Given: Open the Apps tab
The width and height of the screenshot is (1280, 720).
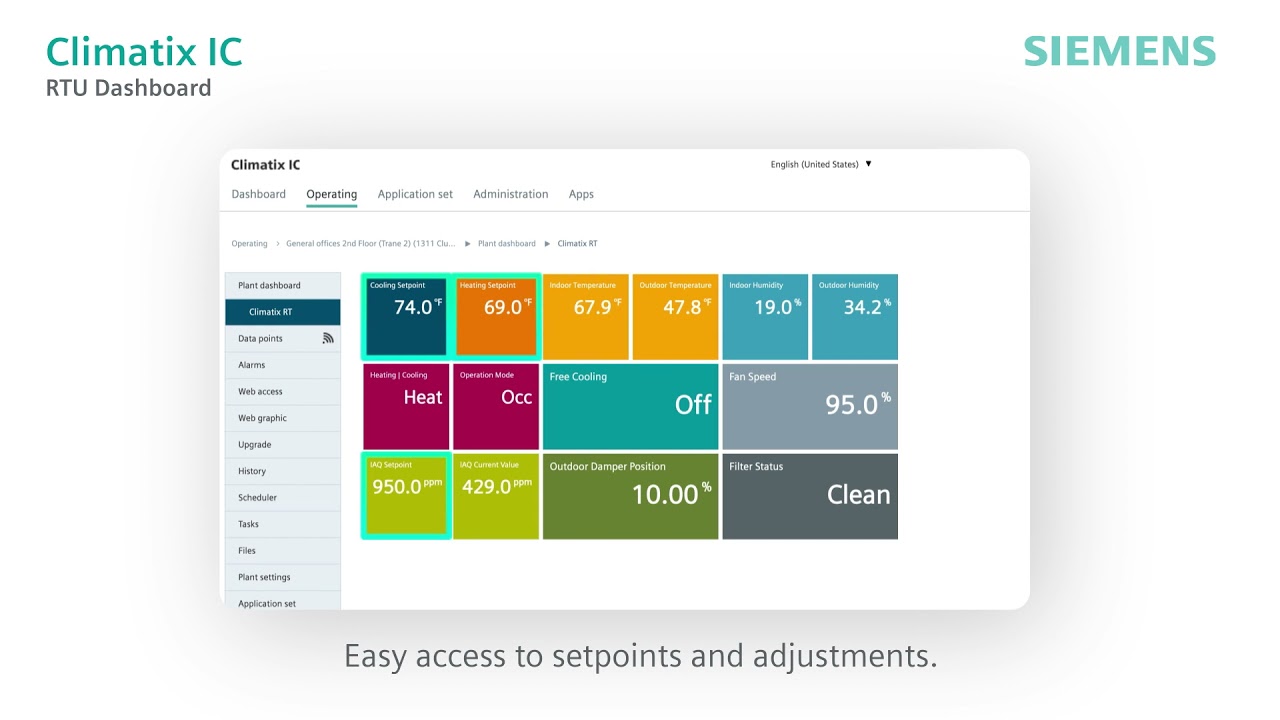Looking at the screenshot, I should [x=581, y=194].
